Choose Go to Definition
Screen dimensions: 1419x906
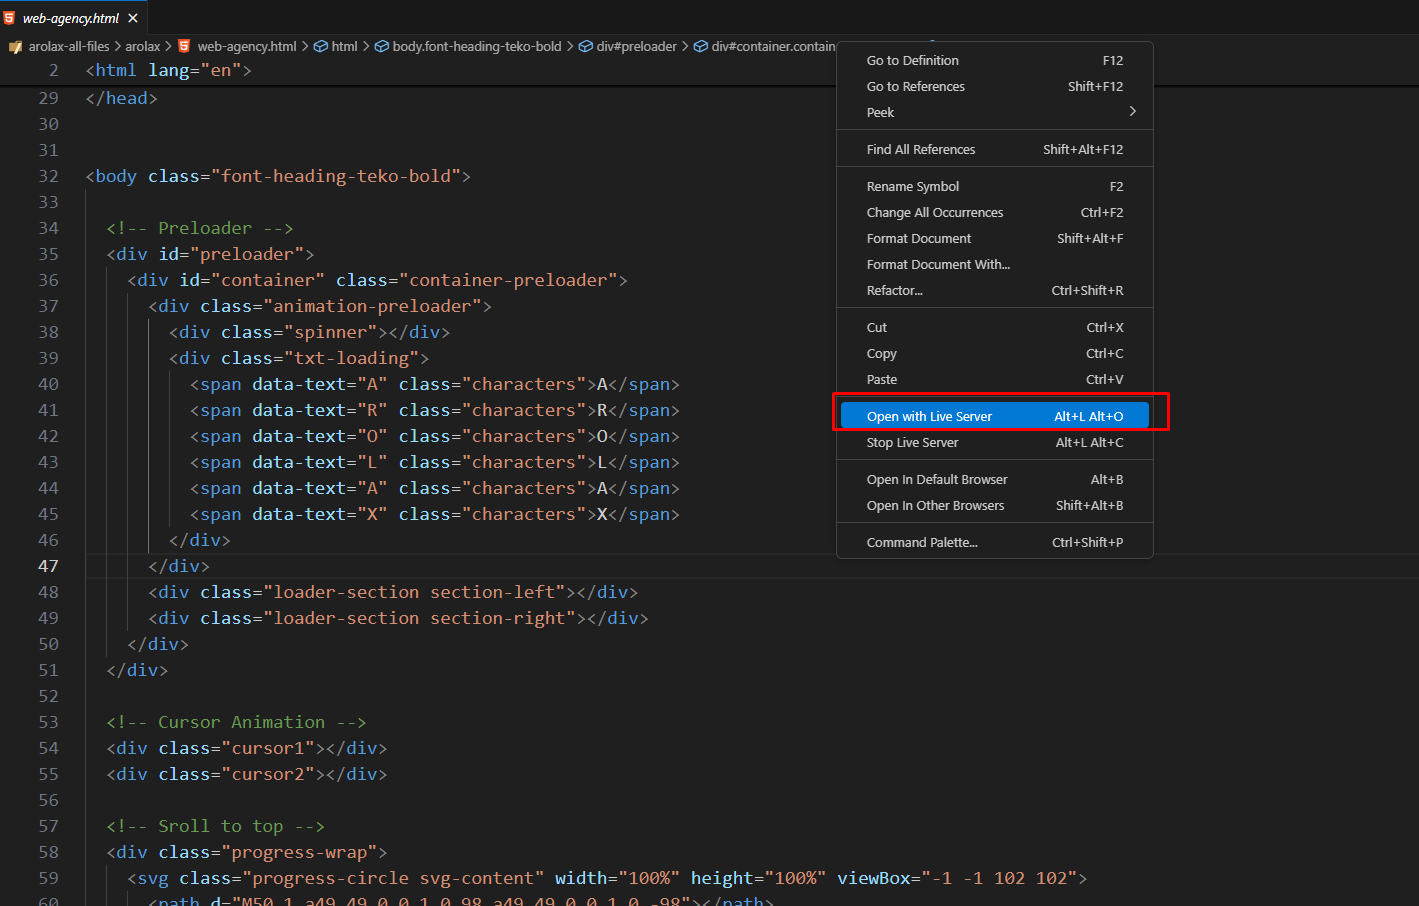tap(994, 60)
